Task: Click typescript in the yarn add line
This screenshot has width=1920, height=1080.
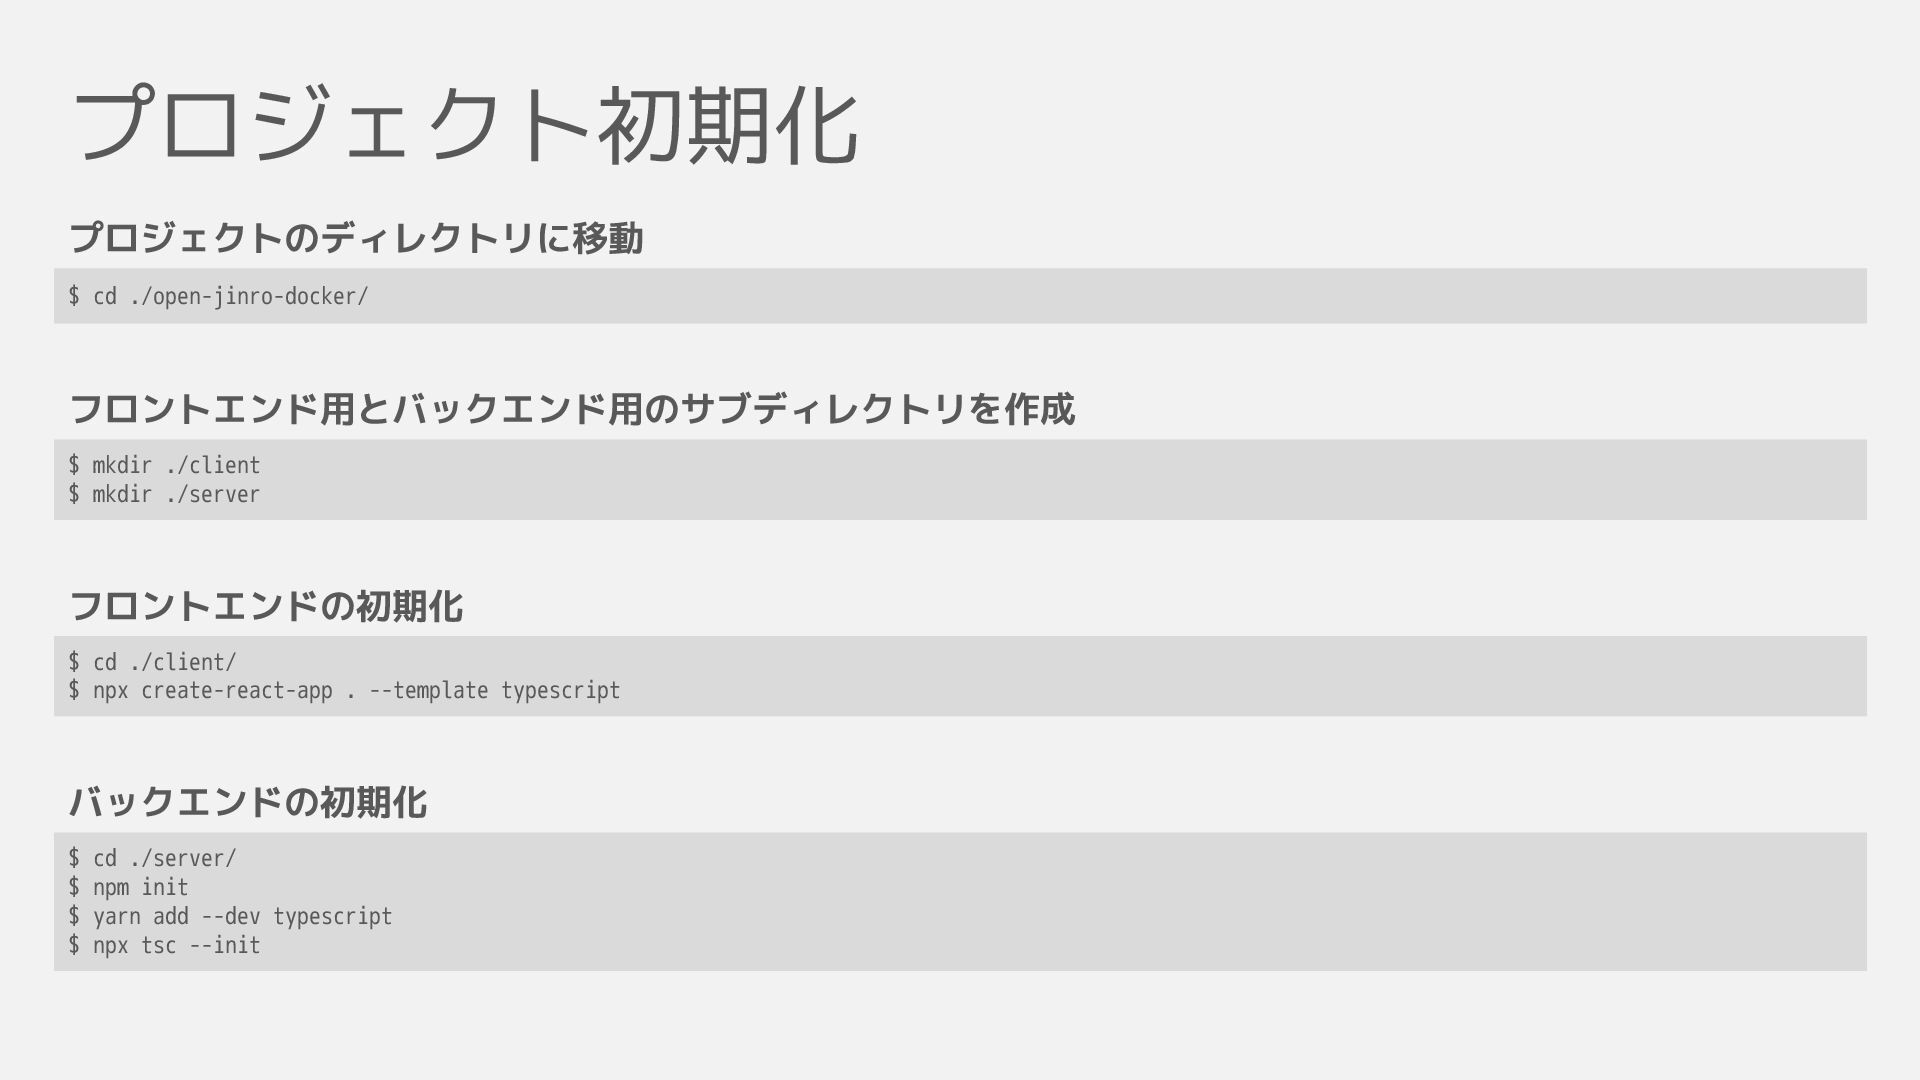Action: 332,917
